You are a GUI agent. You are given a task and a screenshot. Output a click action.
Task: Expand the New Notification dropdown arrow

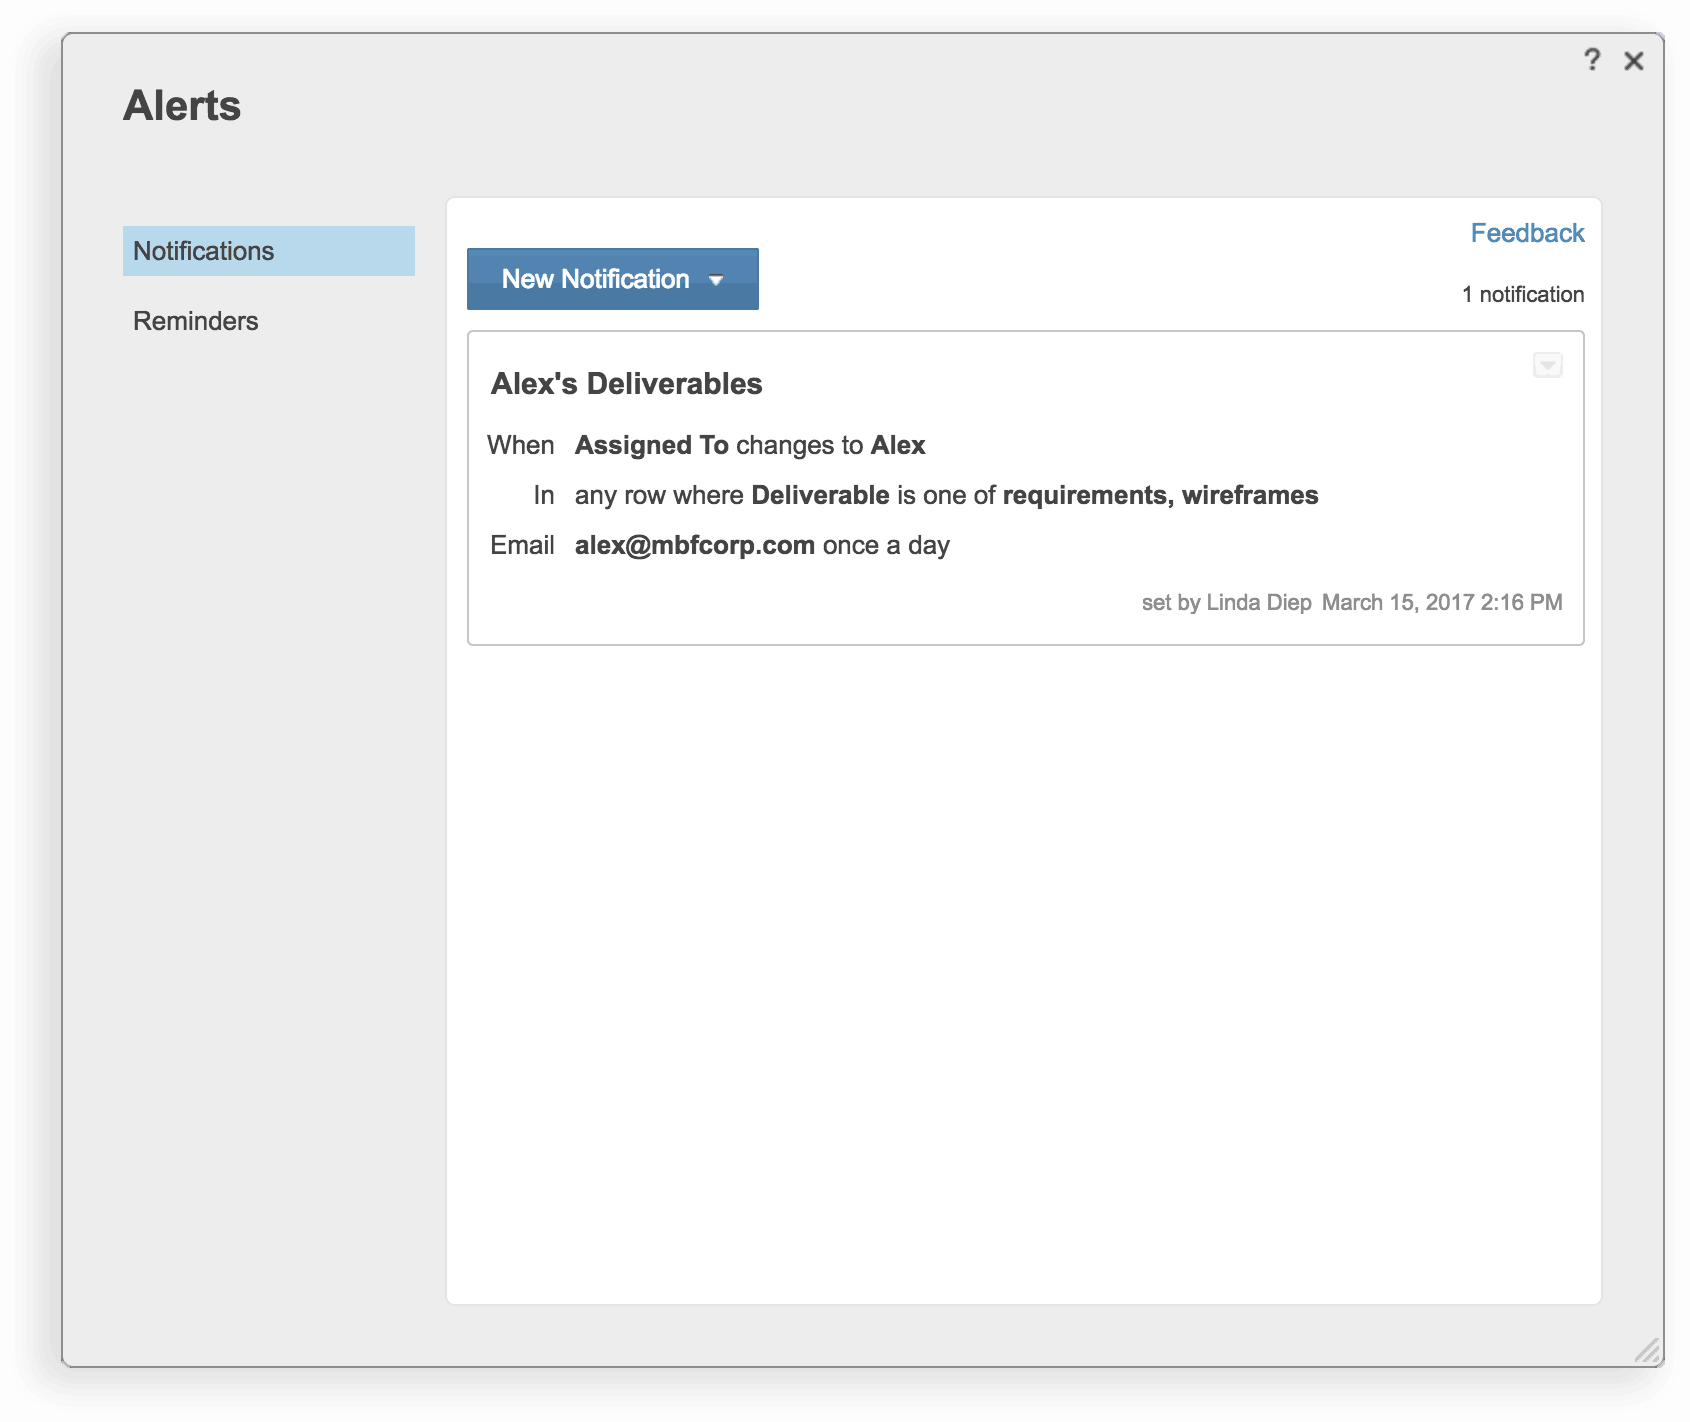coord(716,280)
